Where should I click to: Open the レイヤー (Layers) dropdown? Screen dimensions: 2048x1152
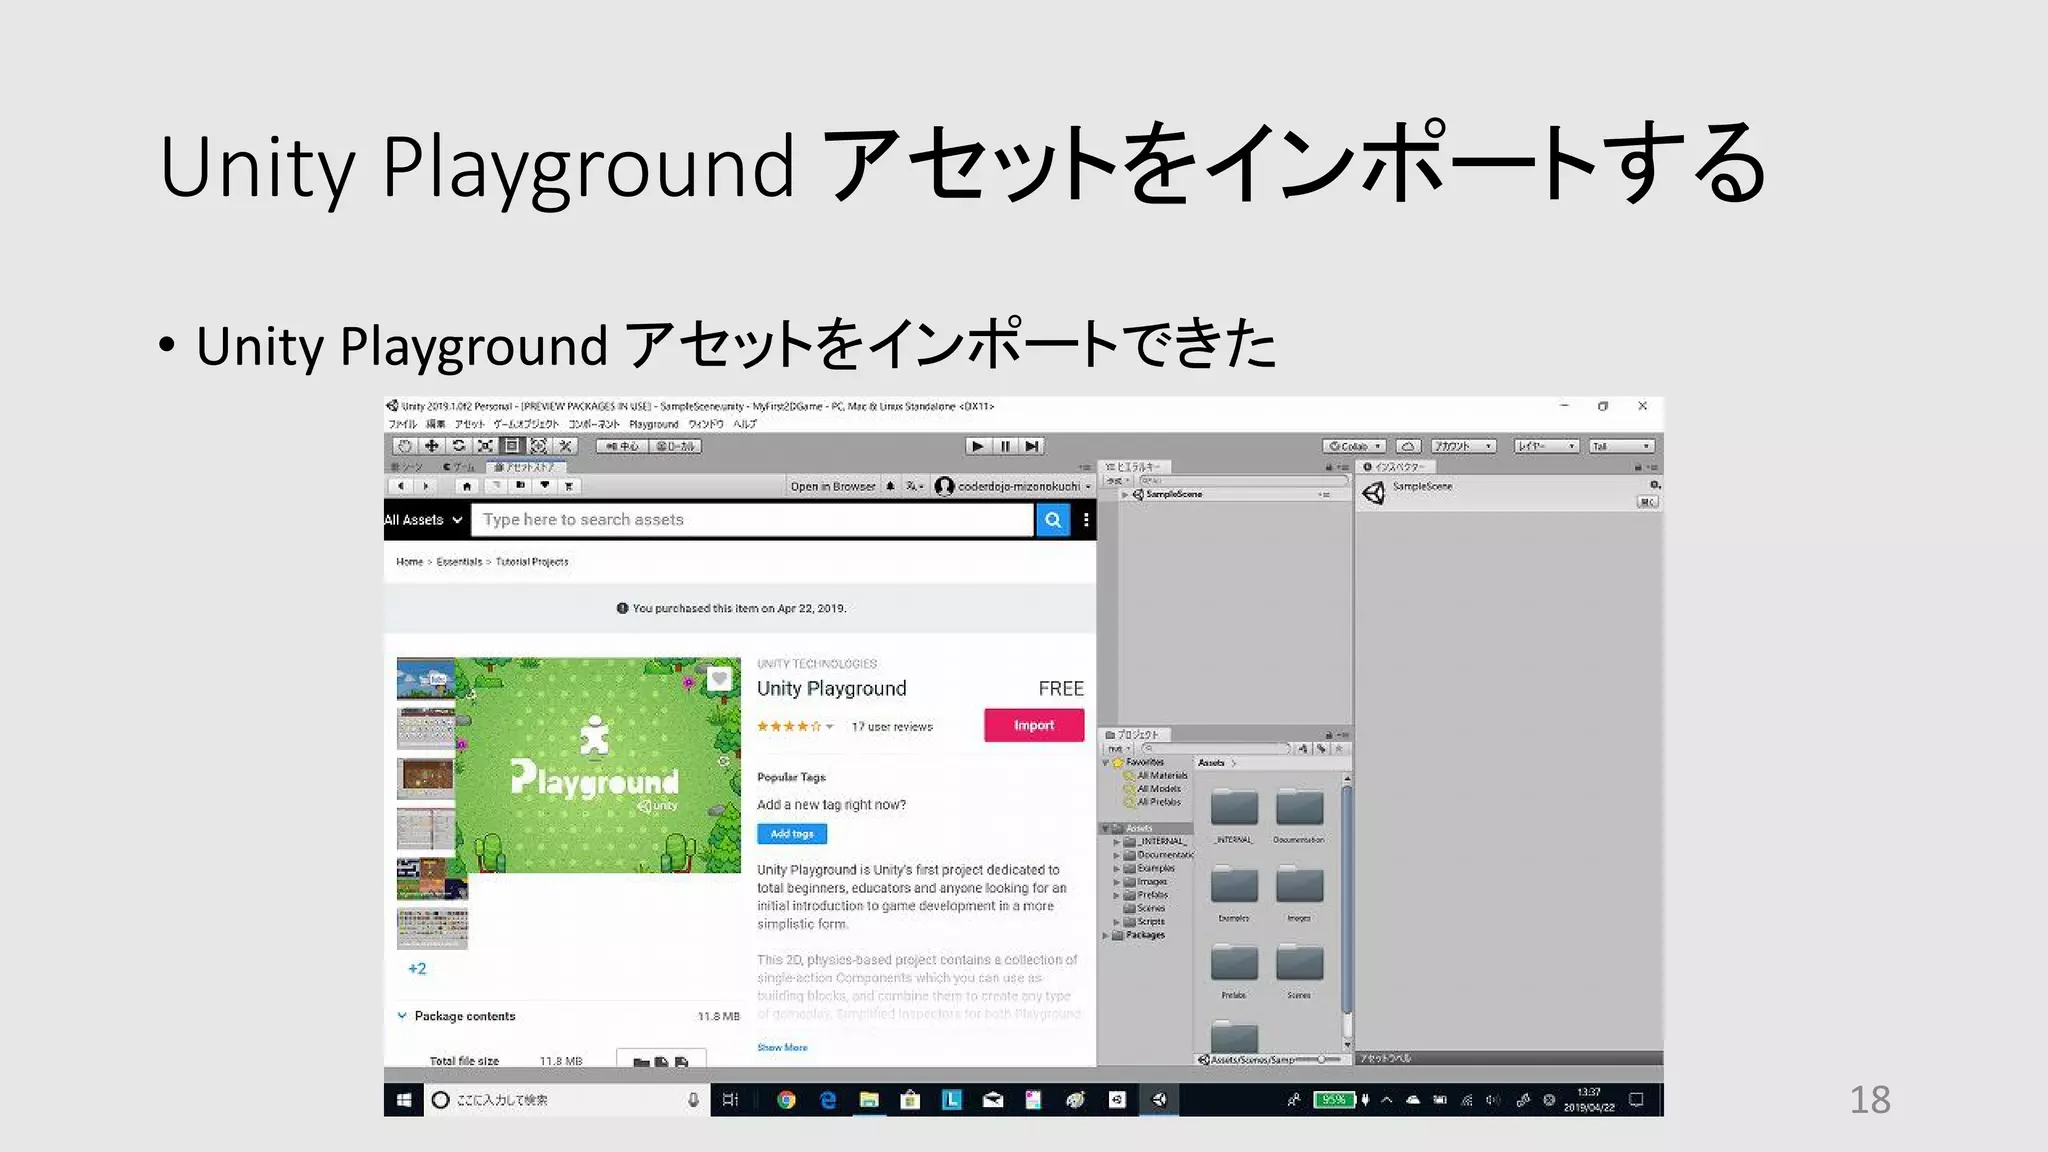click(x=1546, y=446)
